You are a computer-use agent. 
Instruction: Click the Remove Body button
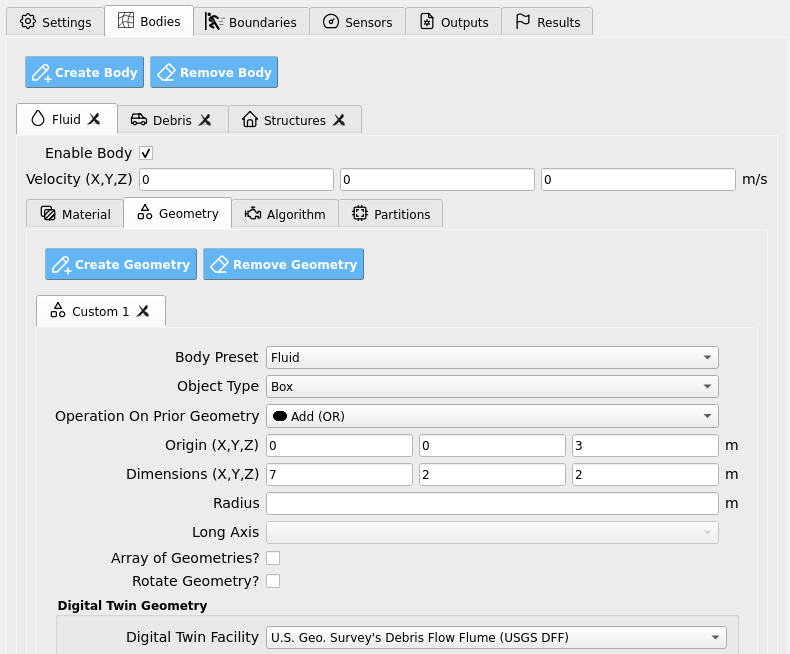click(214, 72)
